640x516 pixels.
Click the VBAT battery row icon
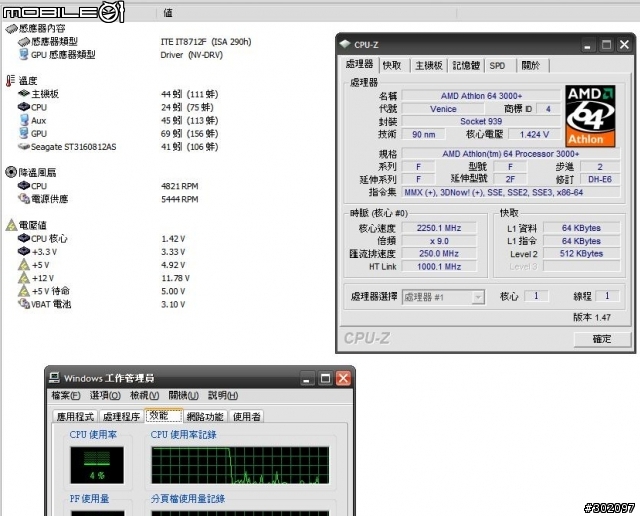[x=24, y=304]
